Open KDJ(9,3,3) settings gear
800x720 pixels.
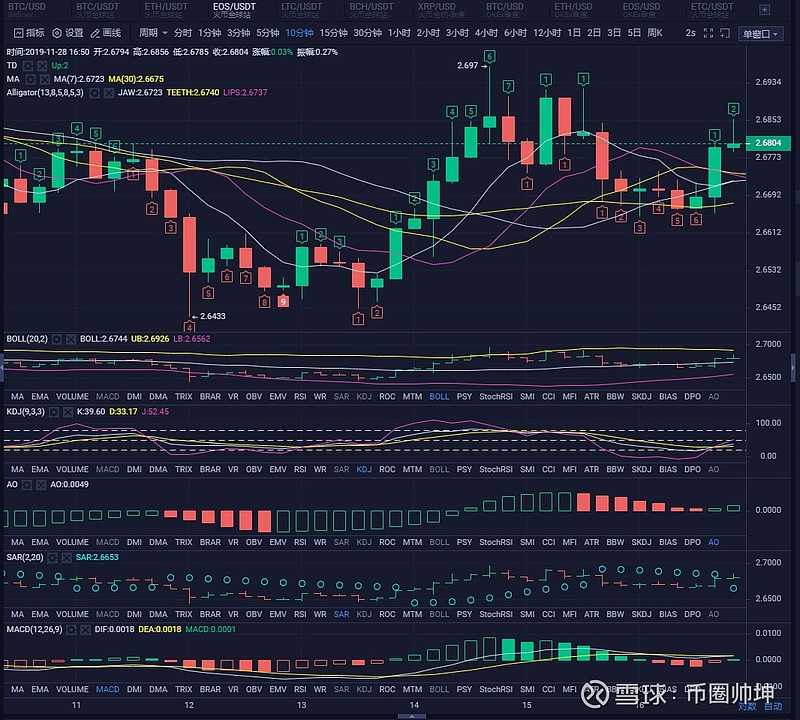pyautogui.click(x=54, y=412)
